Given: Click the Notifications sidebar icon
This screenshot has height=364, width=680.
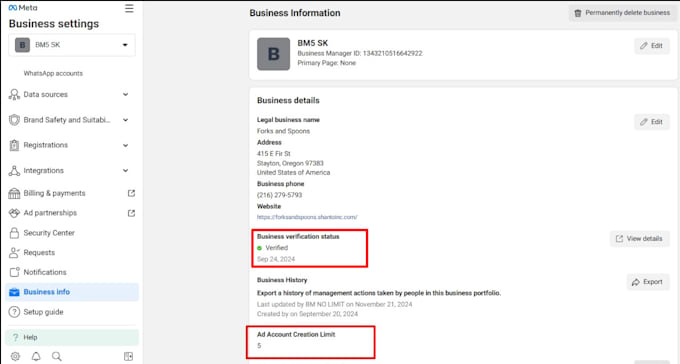Looking at the screenshot, I should pyautogui.click(x=14, y=272).
